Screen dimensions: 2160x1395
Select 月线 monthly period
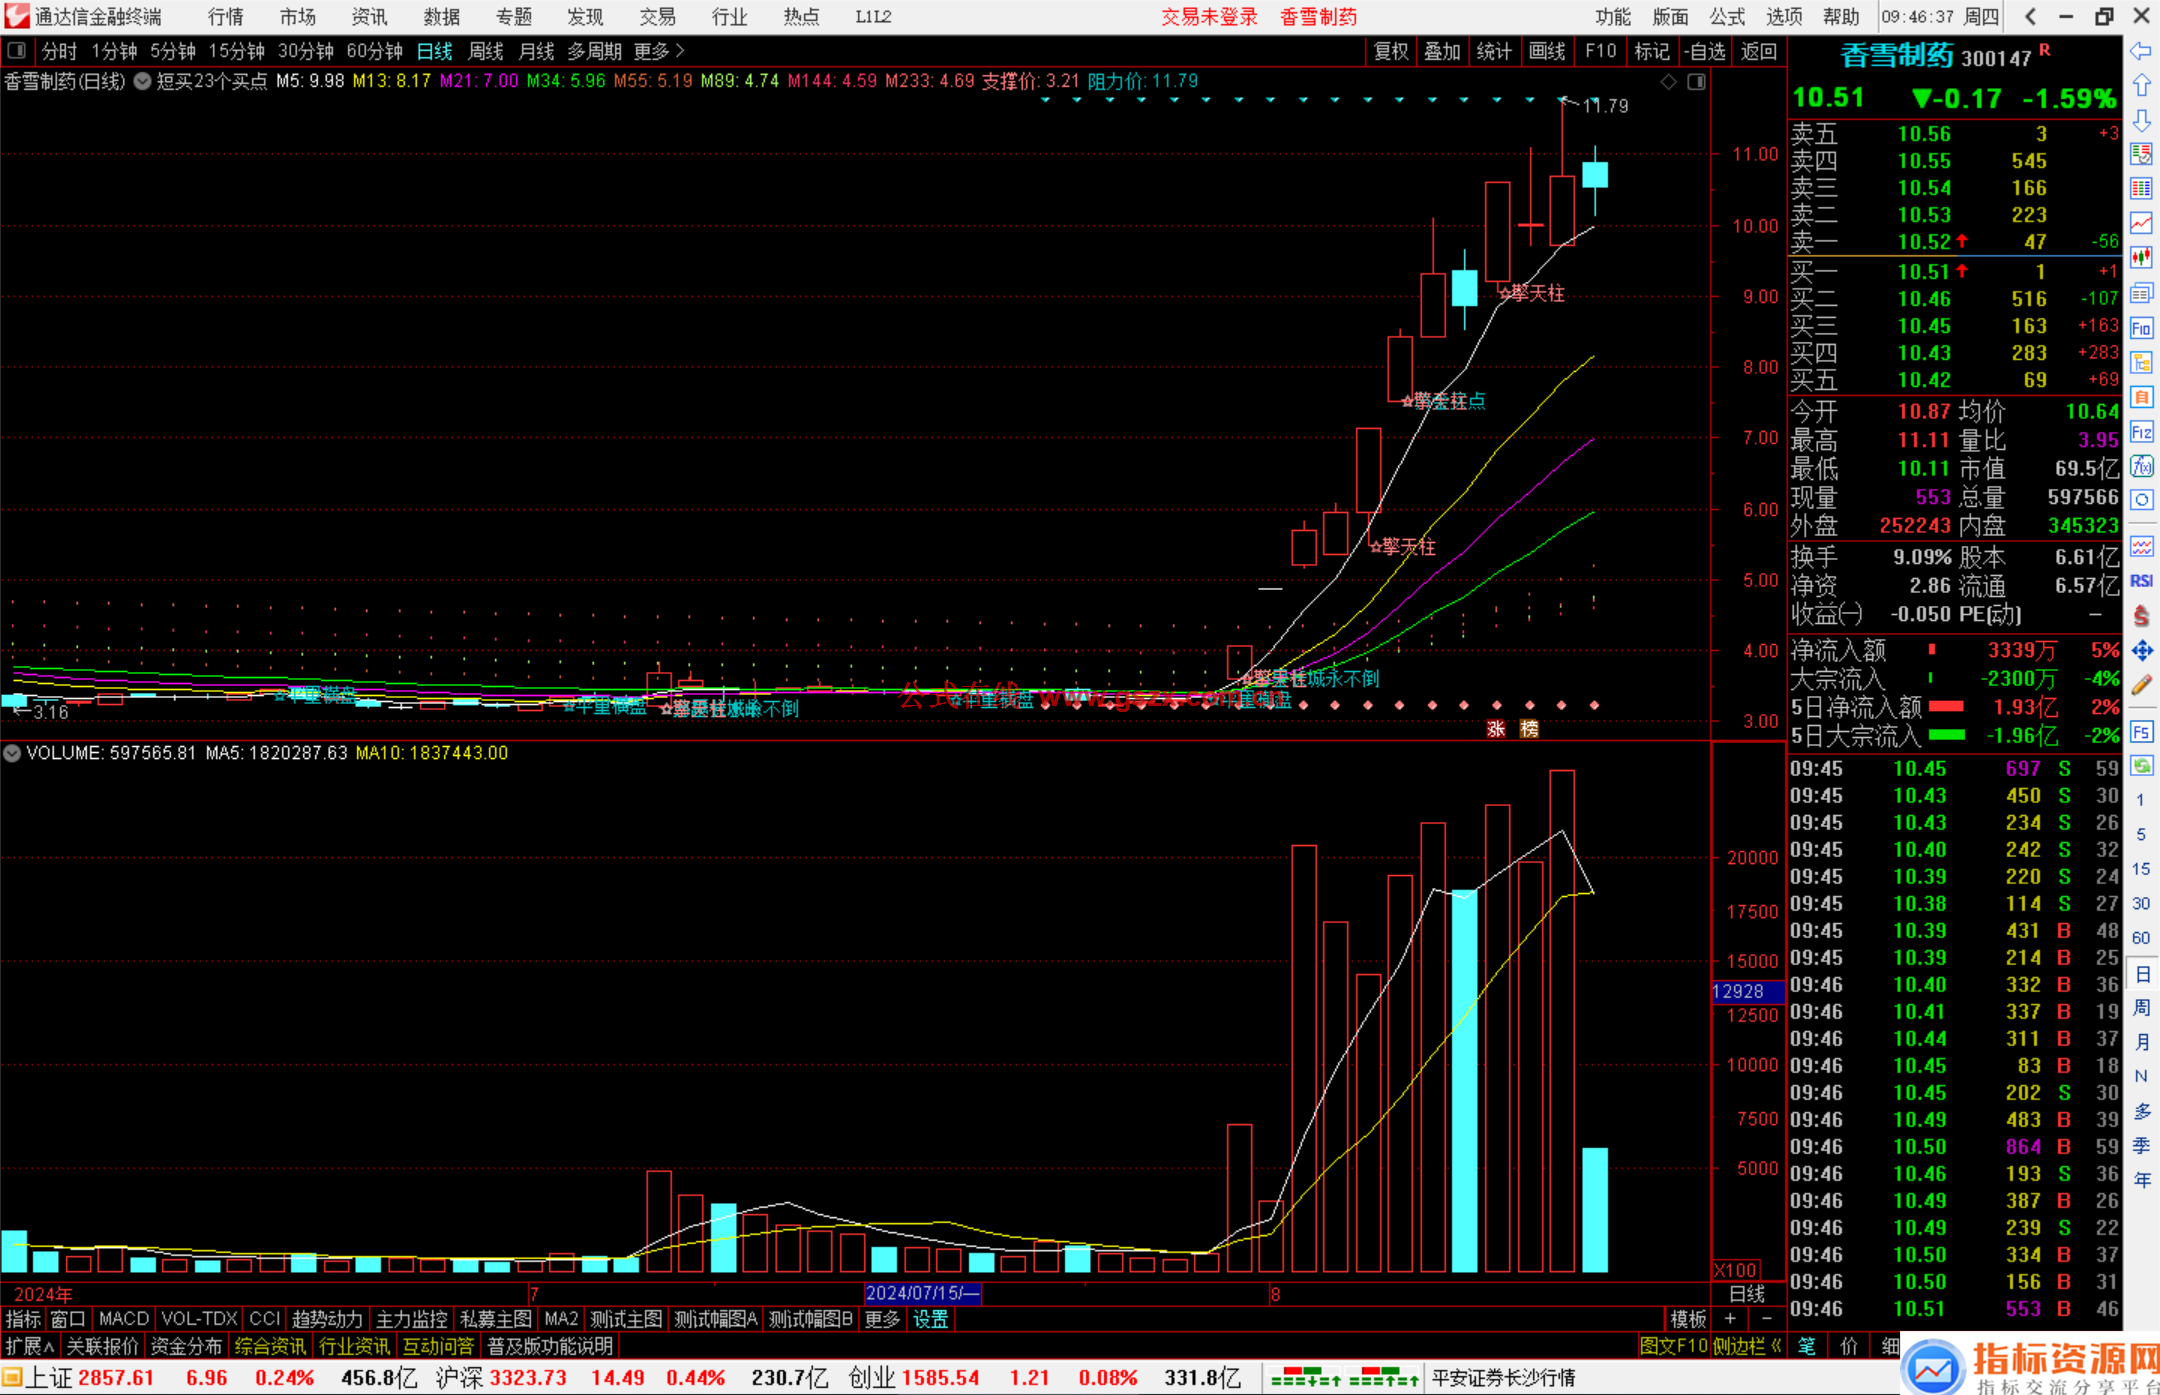536,51
